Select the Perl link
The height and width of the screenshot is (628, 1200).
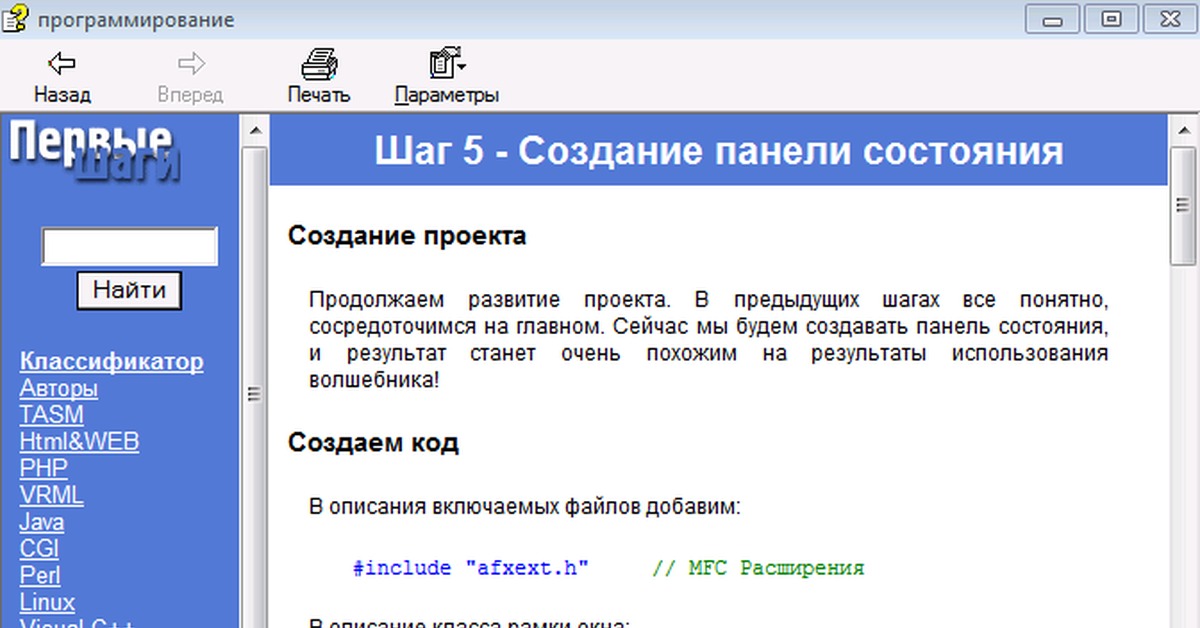40,576
